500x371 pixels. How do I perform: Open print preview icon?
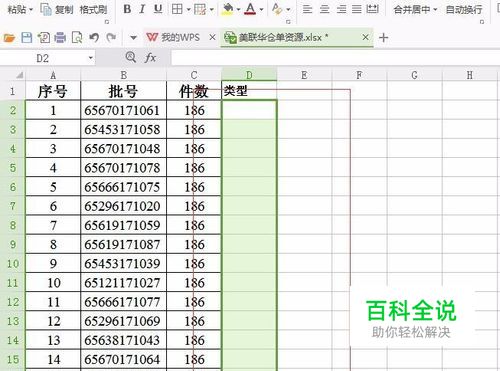coord(77,38)
